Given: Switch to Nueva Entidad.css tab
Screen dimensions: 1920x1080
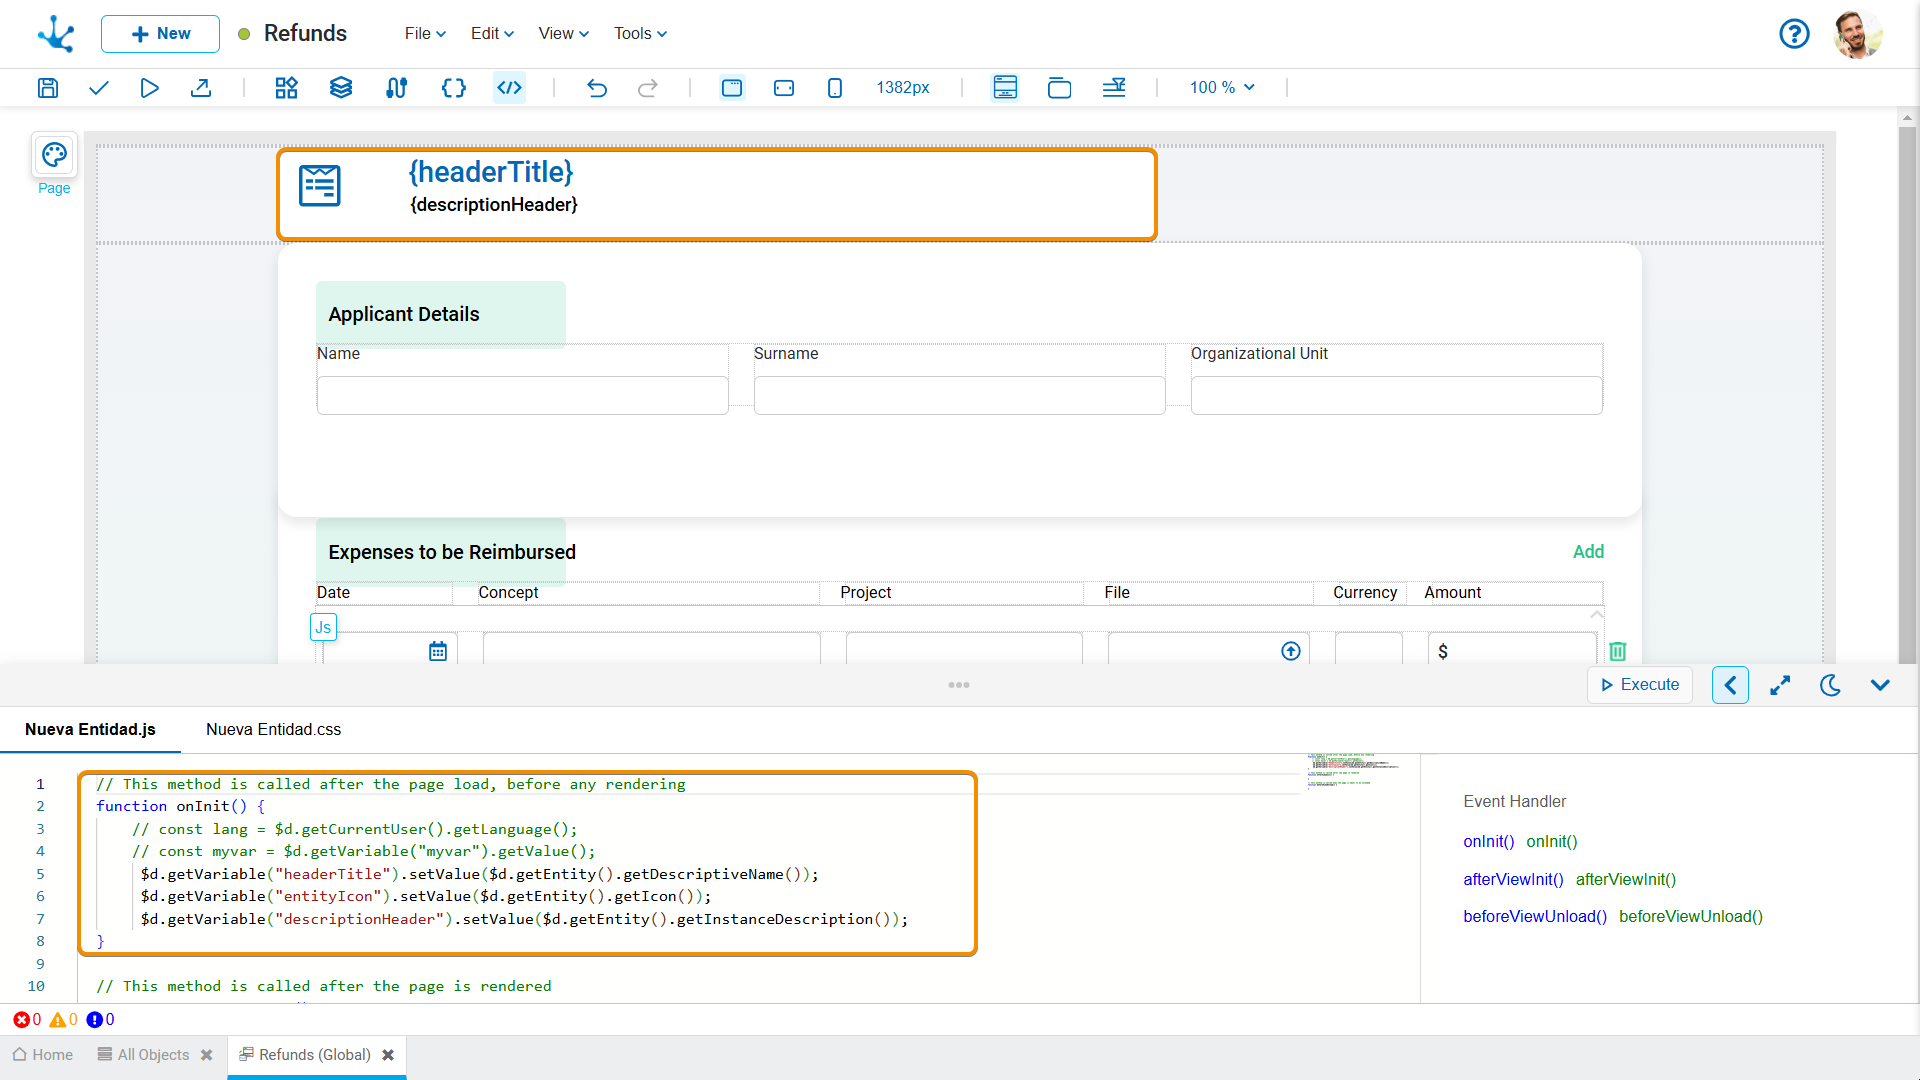Looking at the screenshot, I should pos(273,730).
